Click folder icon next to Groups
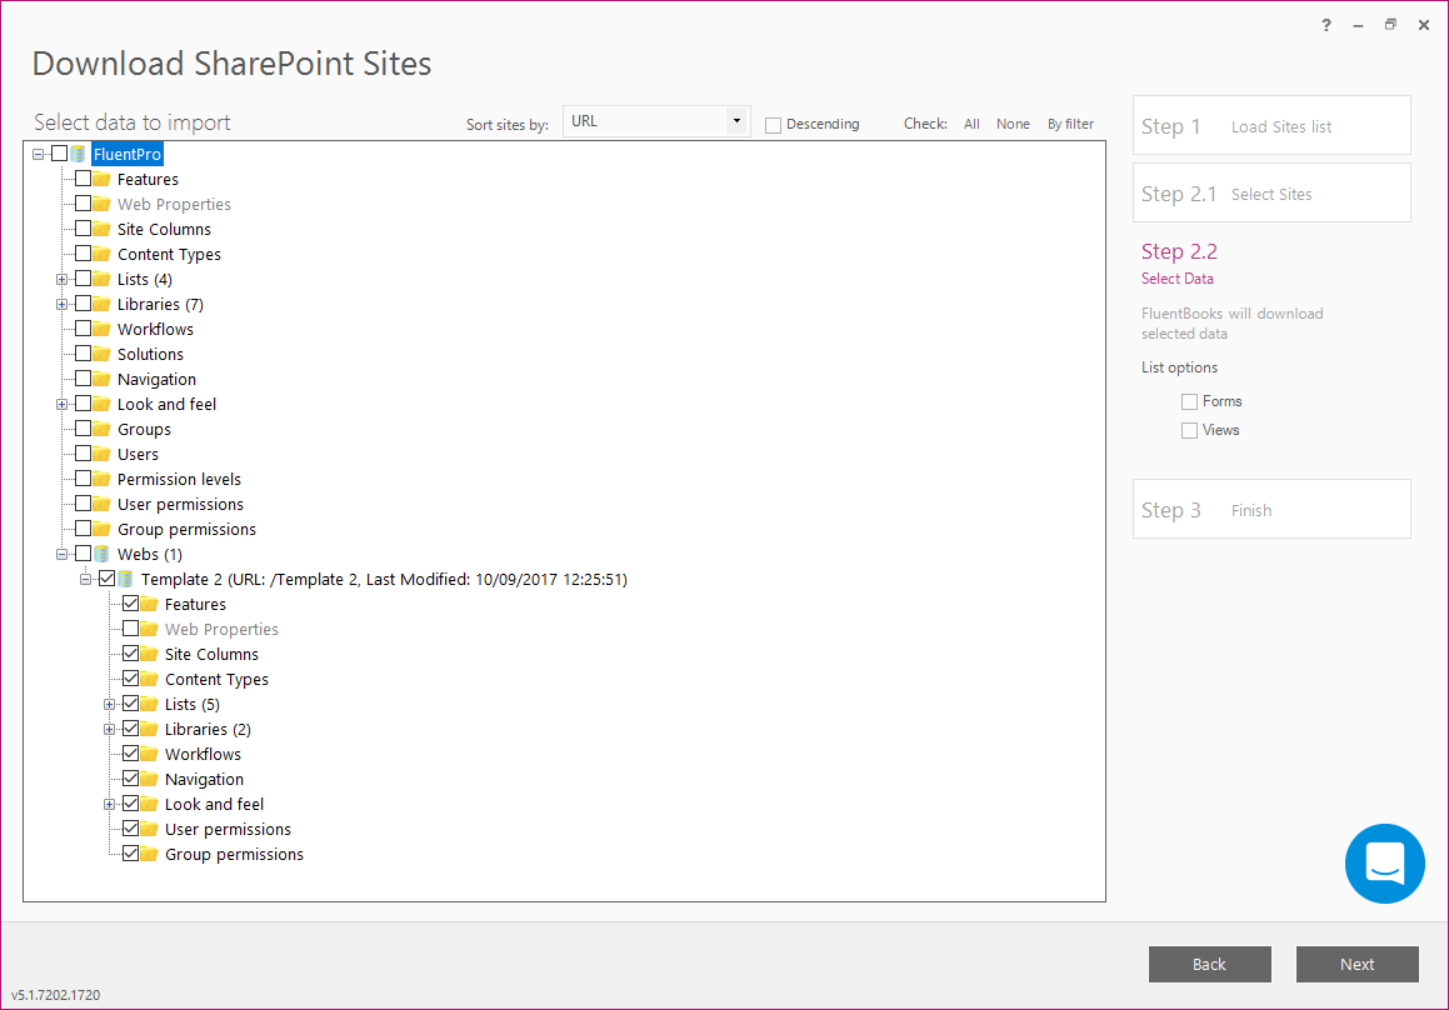Viewport: 1449px width, 1010px height. tap(102, 429)
